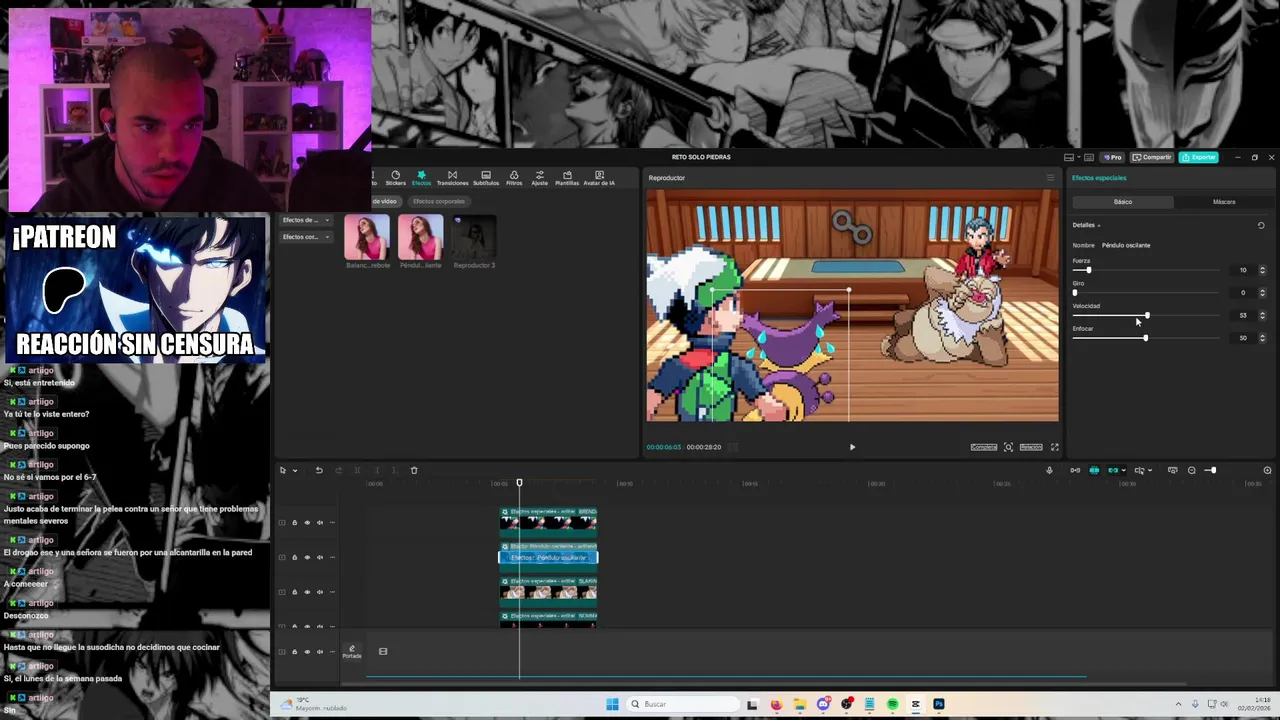Select the Balanceo rebote effect thumbnail

367,238
